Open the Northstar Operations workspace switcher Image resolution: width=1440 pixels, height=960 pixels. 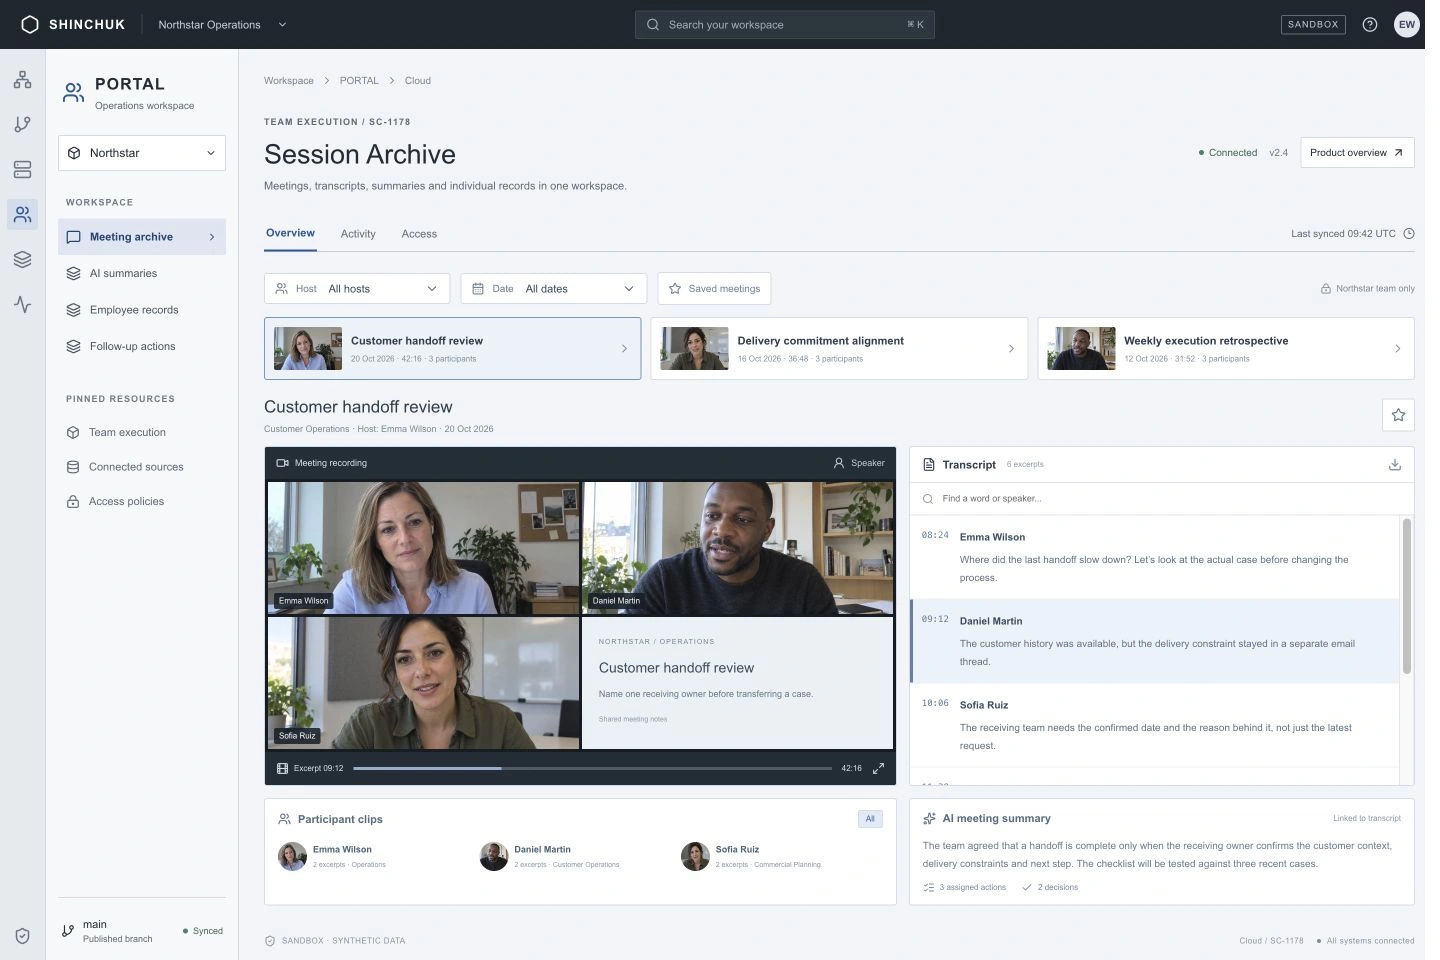[x=222, y=25]
